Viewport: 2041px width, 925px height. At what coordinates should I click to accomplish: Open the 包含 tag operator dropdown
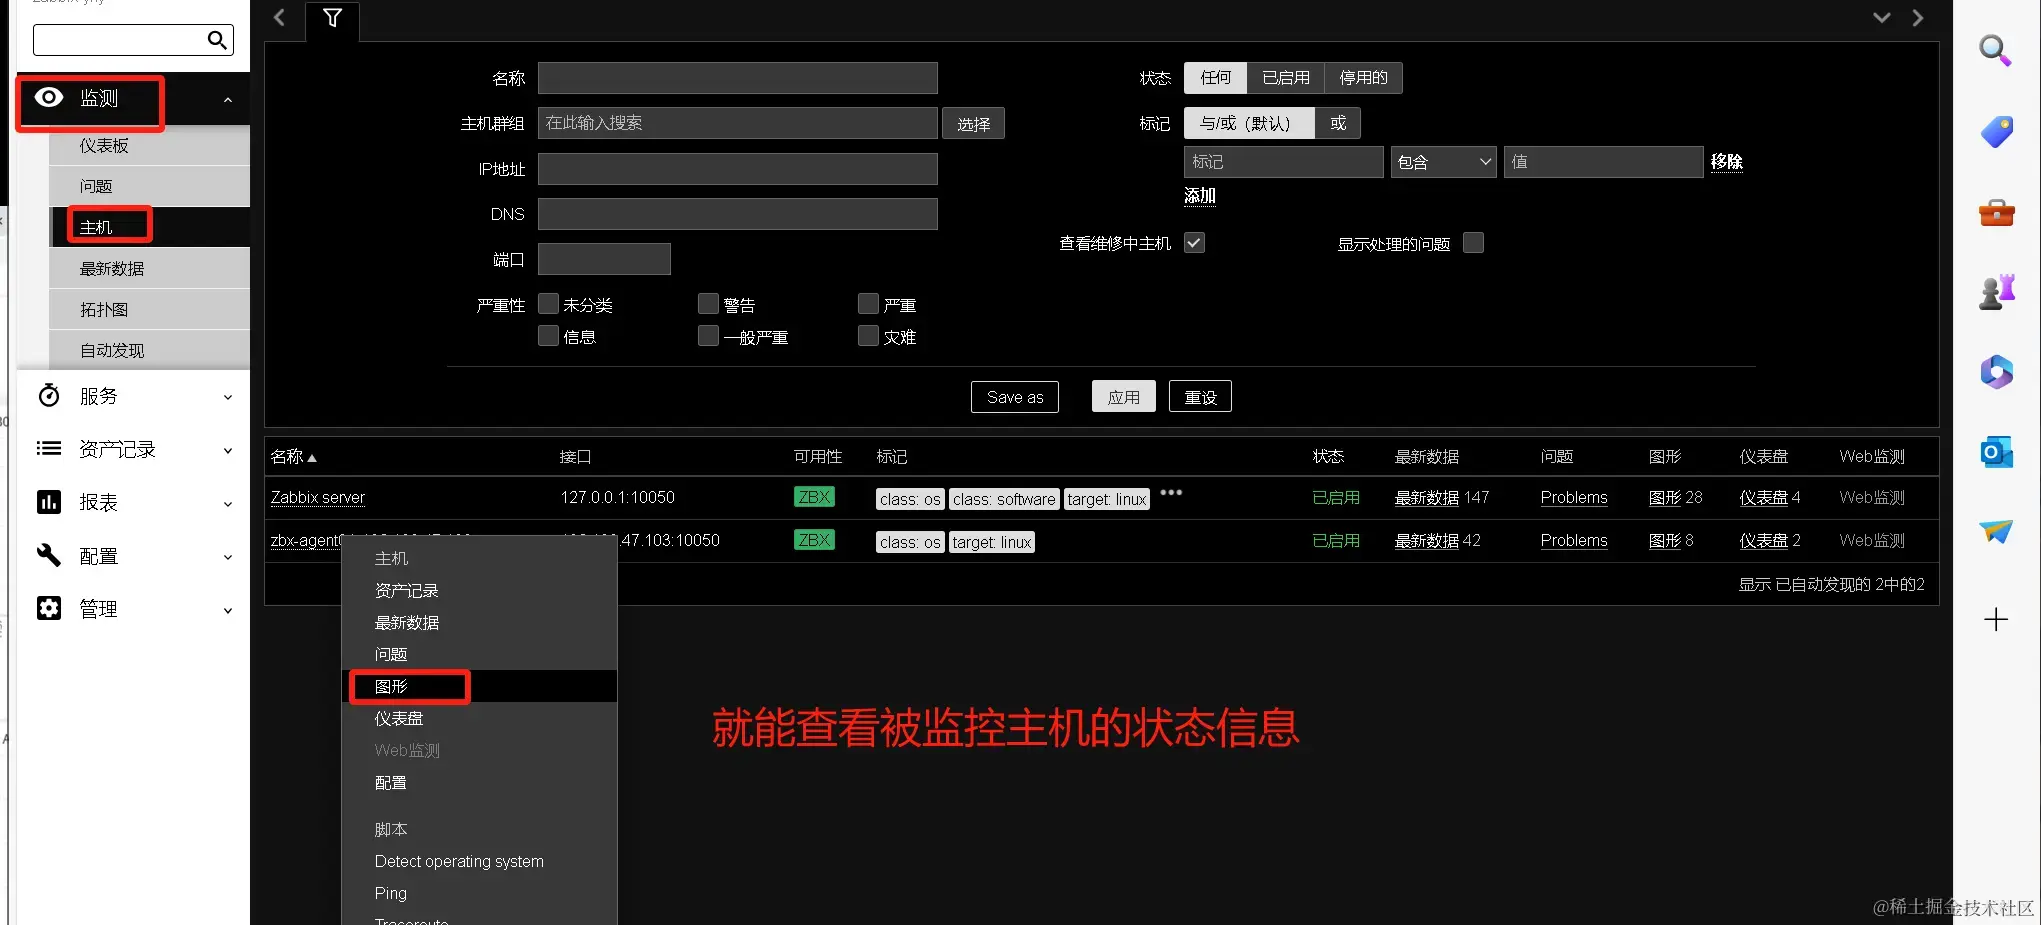pos(1443,162)
